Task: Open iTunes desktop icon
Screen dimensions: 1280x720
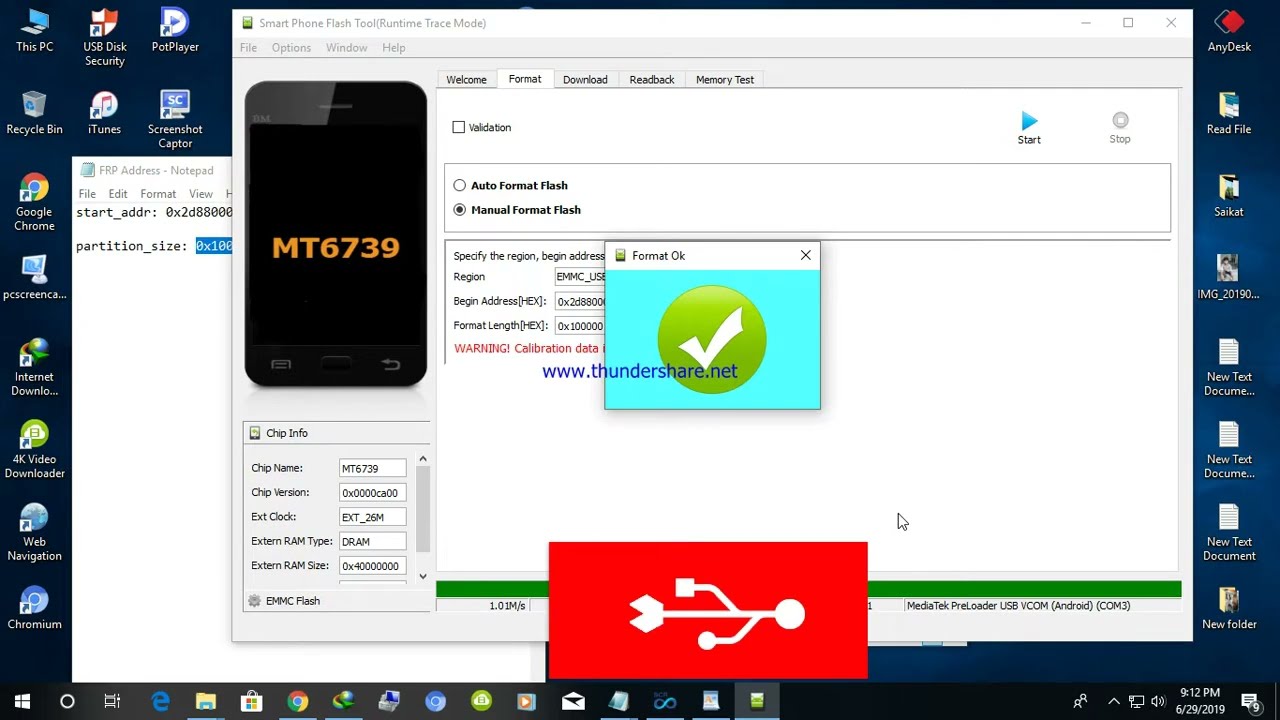Action: [x=104, y=112]
